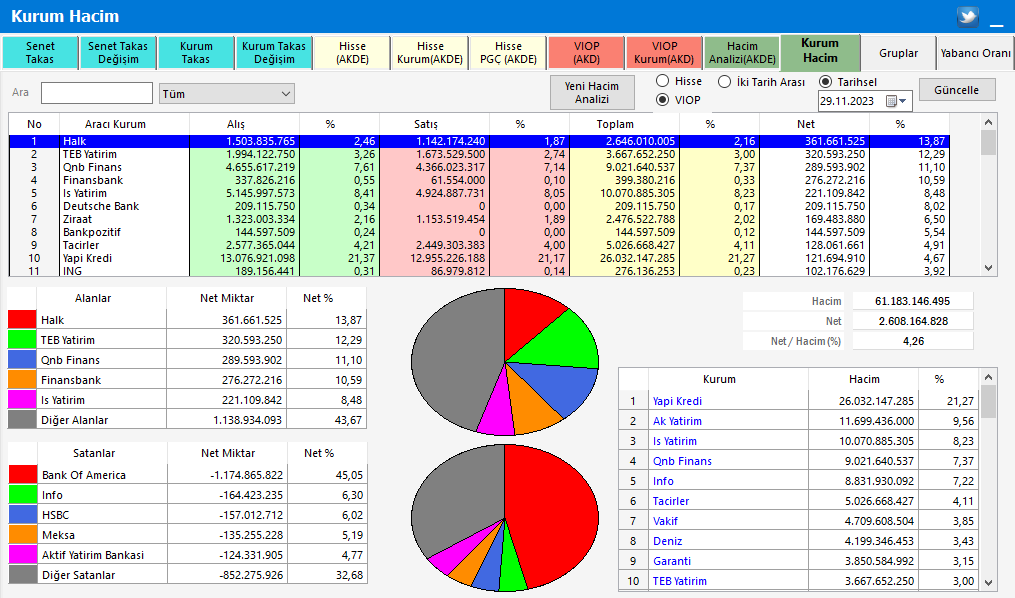Click the red swatch beside Bank Of America
This screenshot has height=598, width=1015.
tap(23, 475)
